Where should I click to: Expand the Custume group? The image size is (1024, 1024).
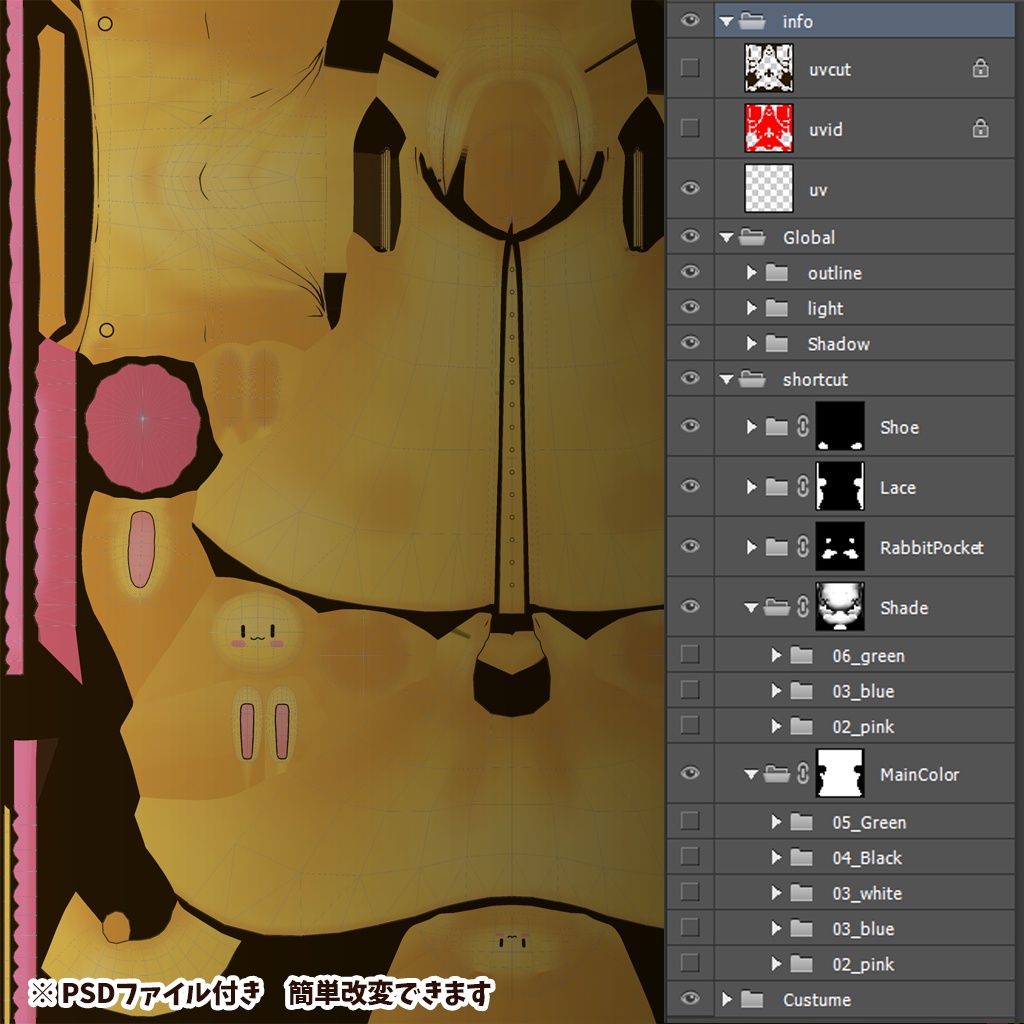(727, 999)
